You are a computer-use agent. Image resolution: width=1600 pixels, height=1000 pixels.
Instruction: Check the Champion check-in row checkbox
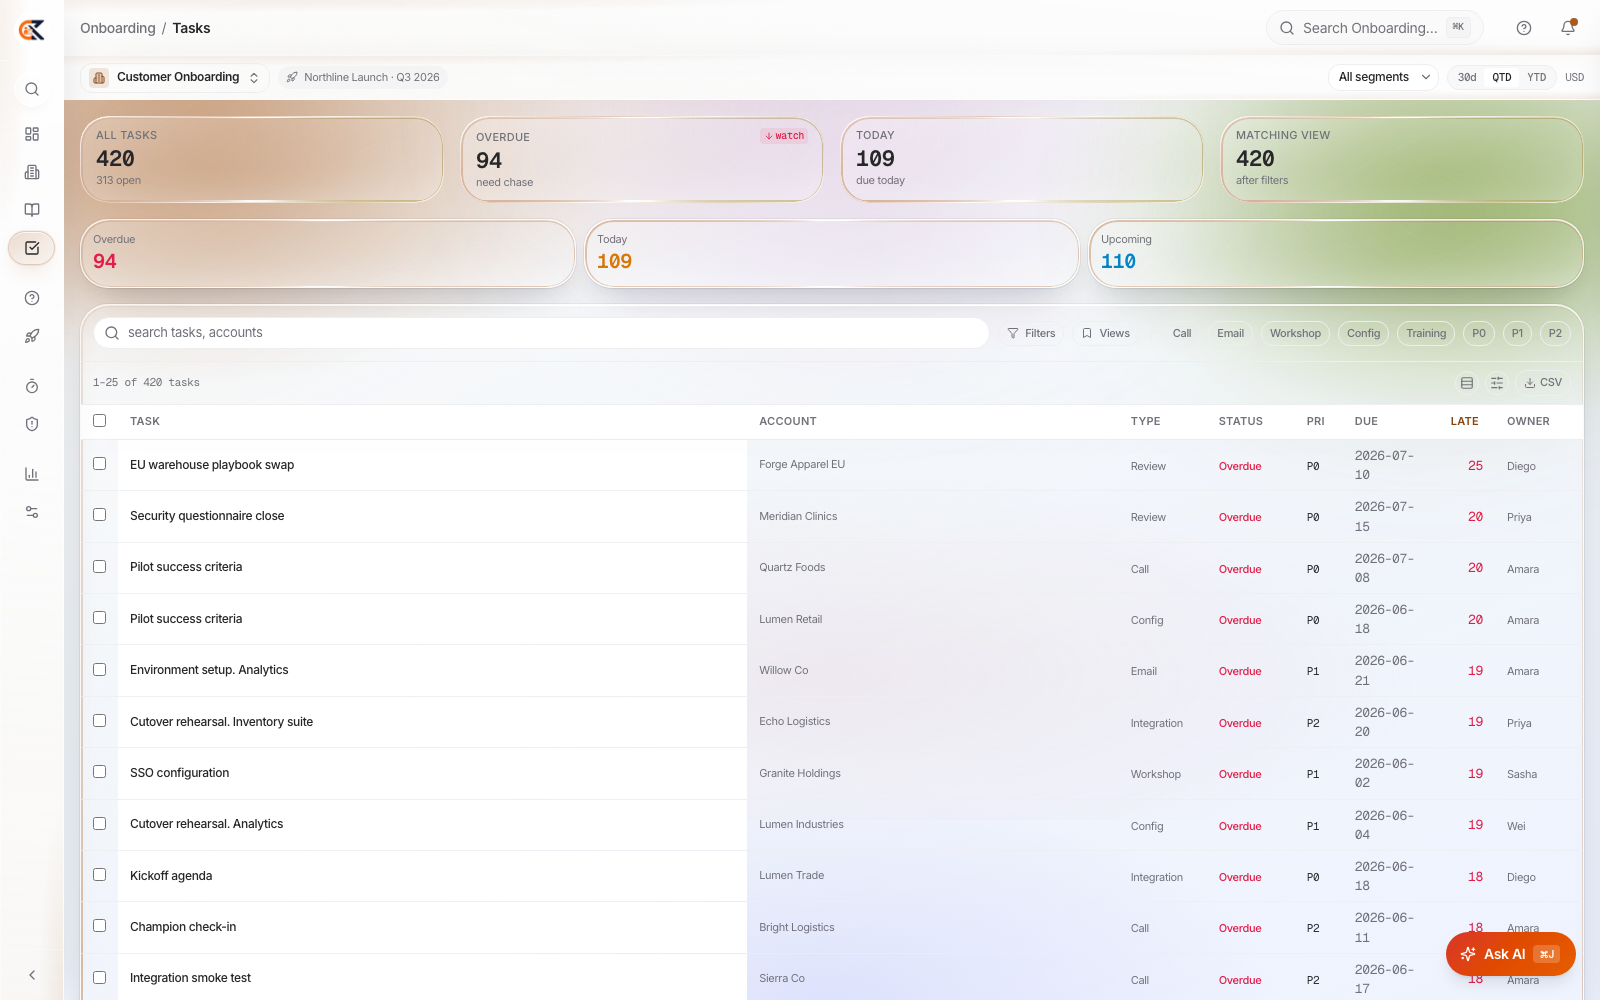tap(100, 926)
